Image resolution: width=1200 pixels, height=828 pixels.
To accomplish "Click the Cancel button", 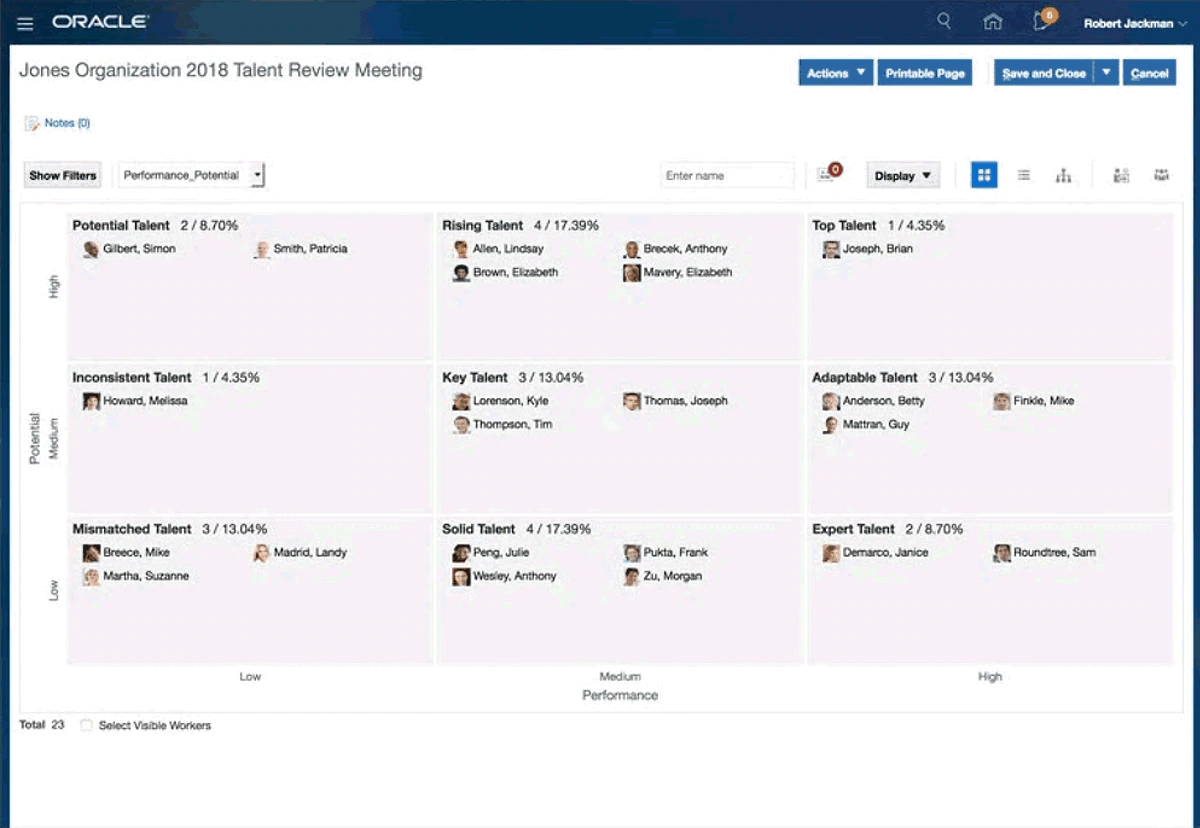I will [1149, 73].
